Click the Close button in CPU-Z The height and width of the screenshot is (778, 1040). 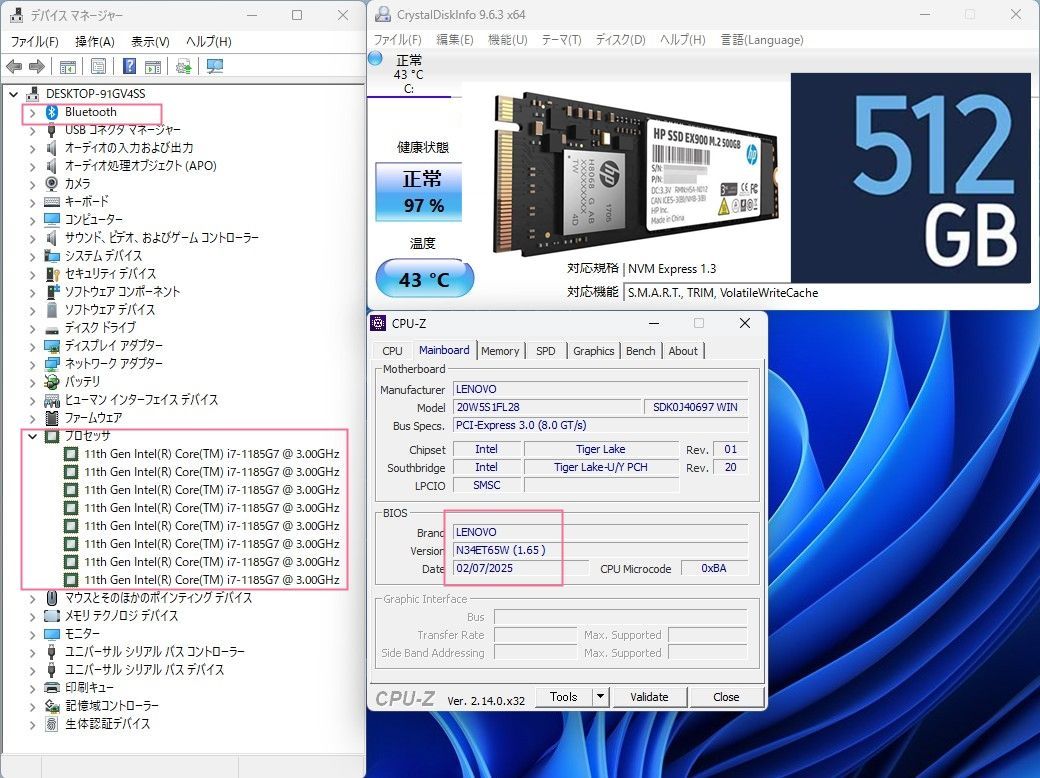[726, 696]
